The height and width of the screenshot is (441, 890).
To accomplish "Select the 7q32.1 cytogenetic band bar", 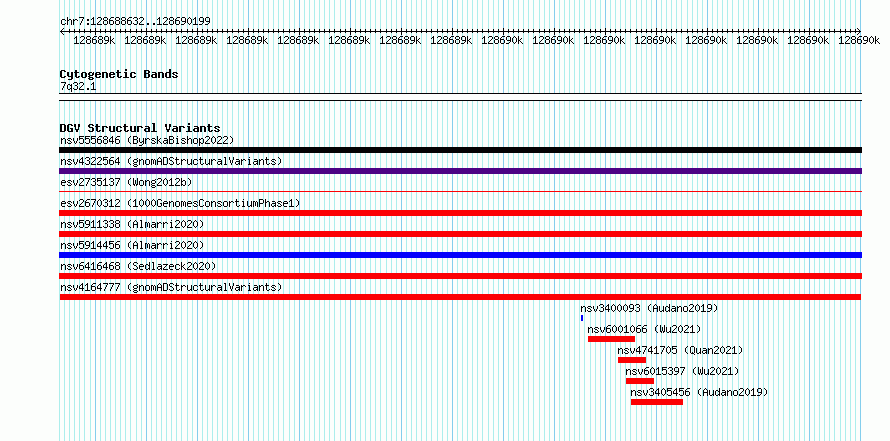I will pos(460,97).
